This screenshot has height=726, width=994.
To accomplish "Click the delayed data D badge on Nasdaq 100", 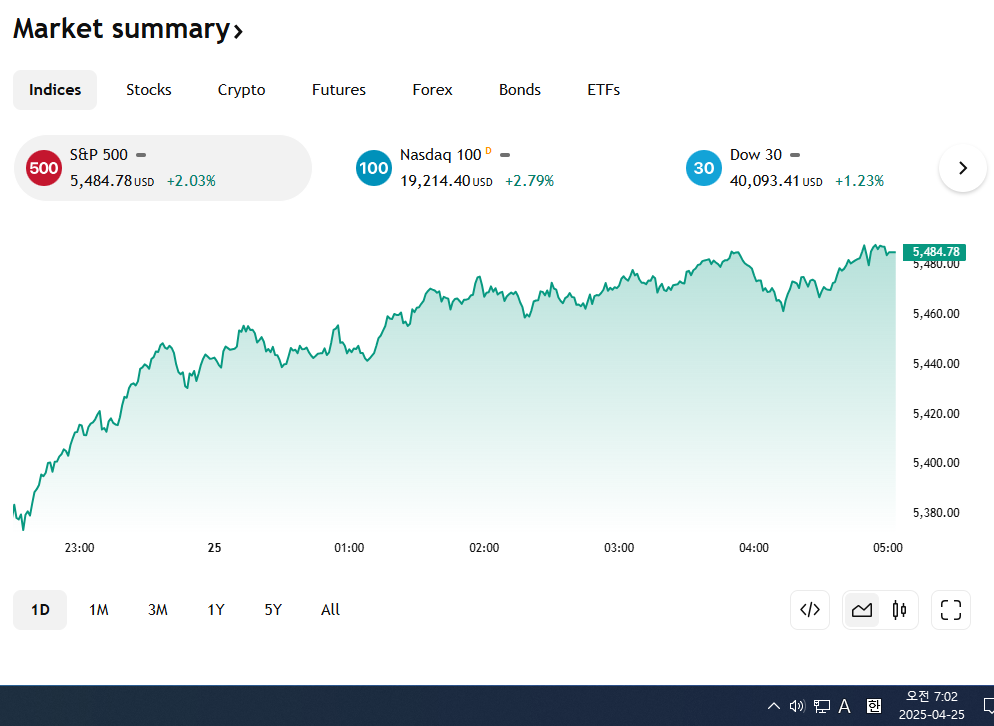I will coord(488,151).
